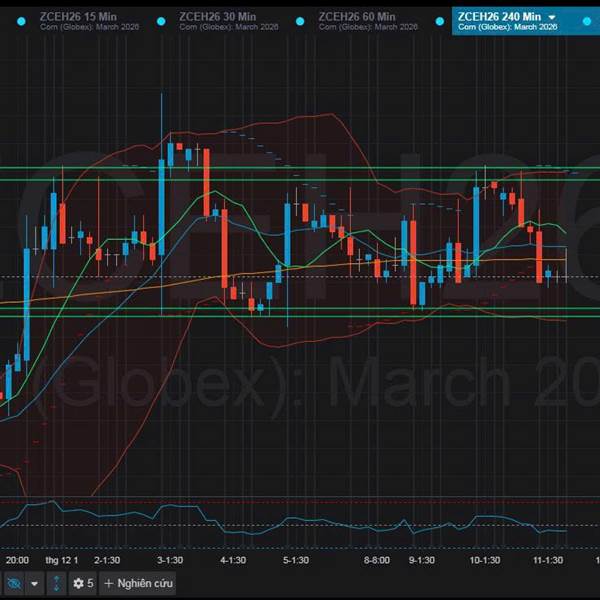The height and width of the screenshot is (600, 600).
Task: Toggle the eye visibility icon in the bottom toolbar
Action: (14, 584)
